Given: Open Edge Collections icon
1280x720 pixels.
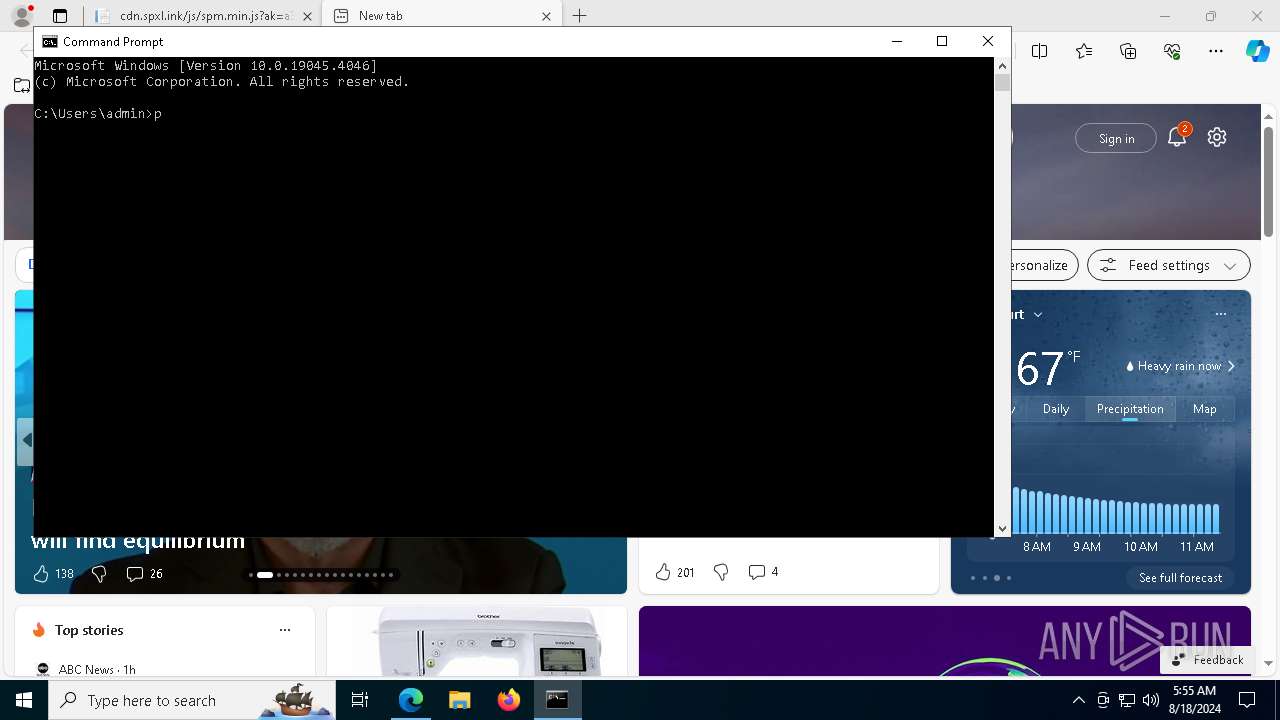Looking at the screenshot, I should [1128, 51].
